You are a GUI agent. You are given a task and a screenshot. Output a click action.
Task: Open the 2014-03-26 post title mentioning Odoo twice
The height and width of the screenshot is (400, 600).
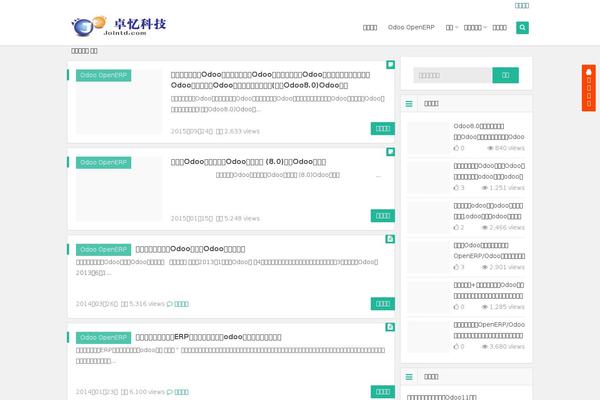click(x=190, y=249)
